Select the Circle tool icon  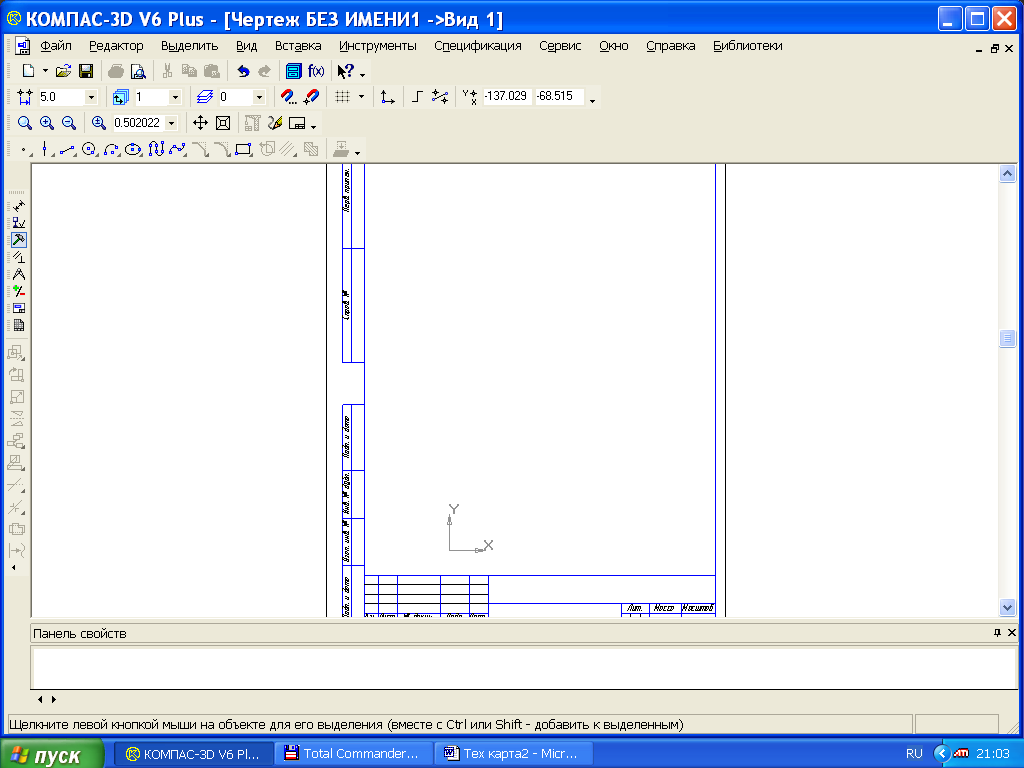[89, 150]
